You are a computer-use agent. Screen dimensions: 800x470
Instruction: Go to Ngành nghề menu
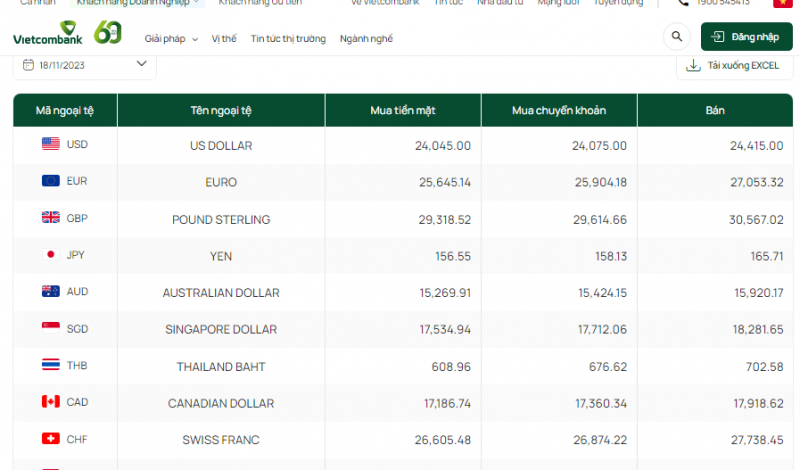366,39
